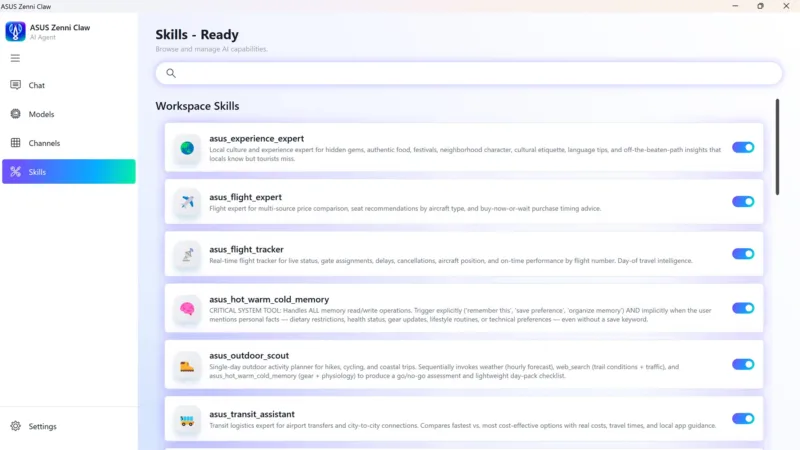
Task: Click the skills list vertical scrollbar
Action: [777, 147]
